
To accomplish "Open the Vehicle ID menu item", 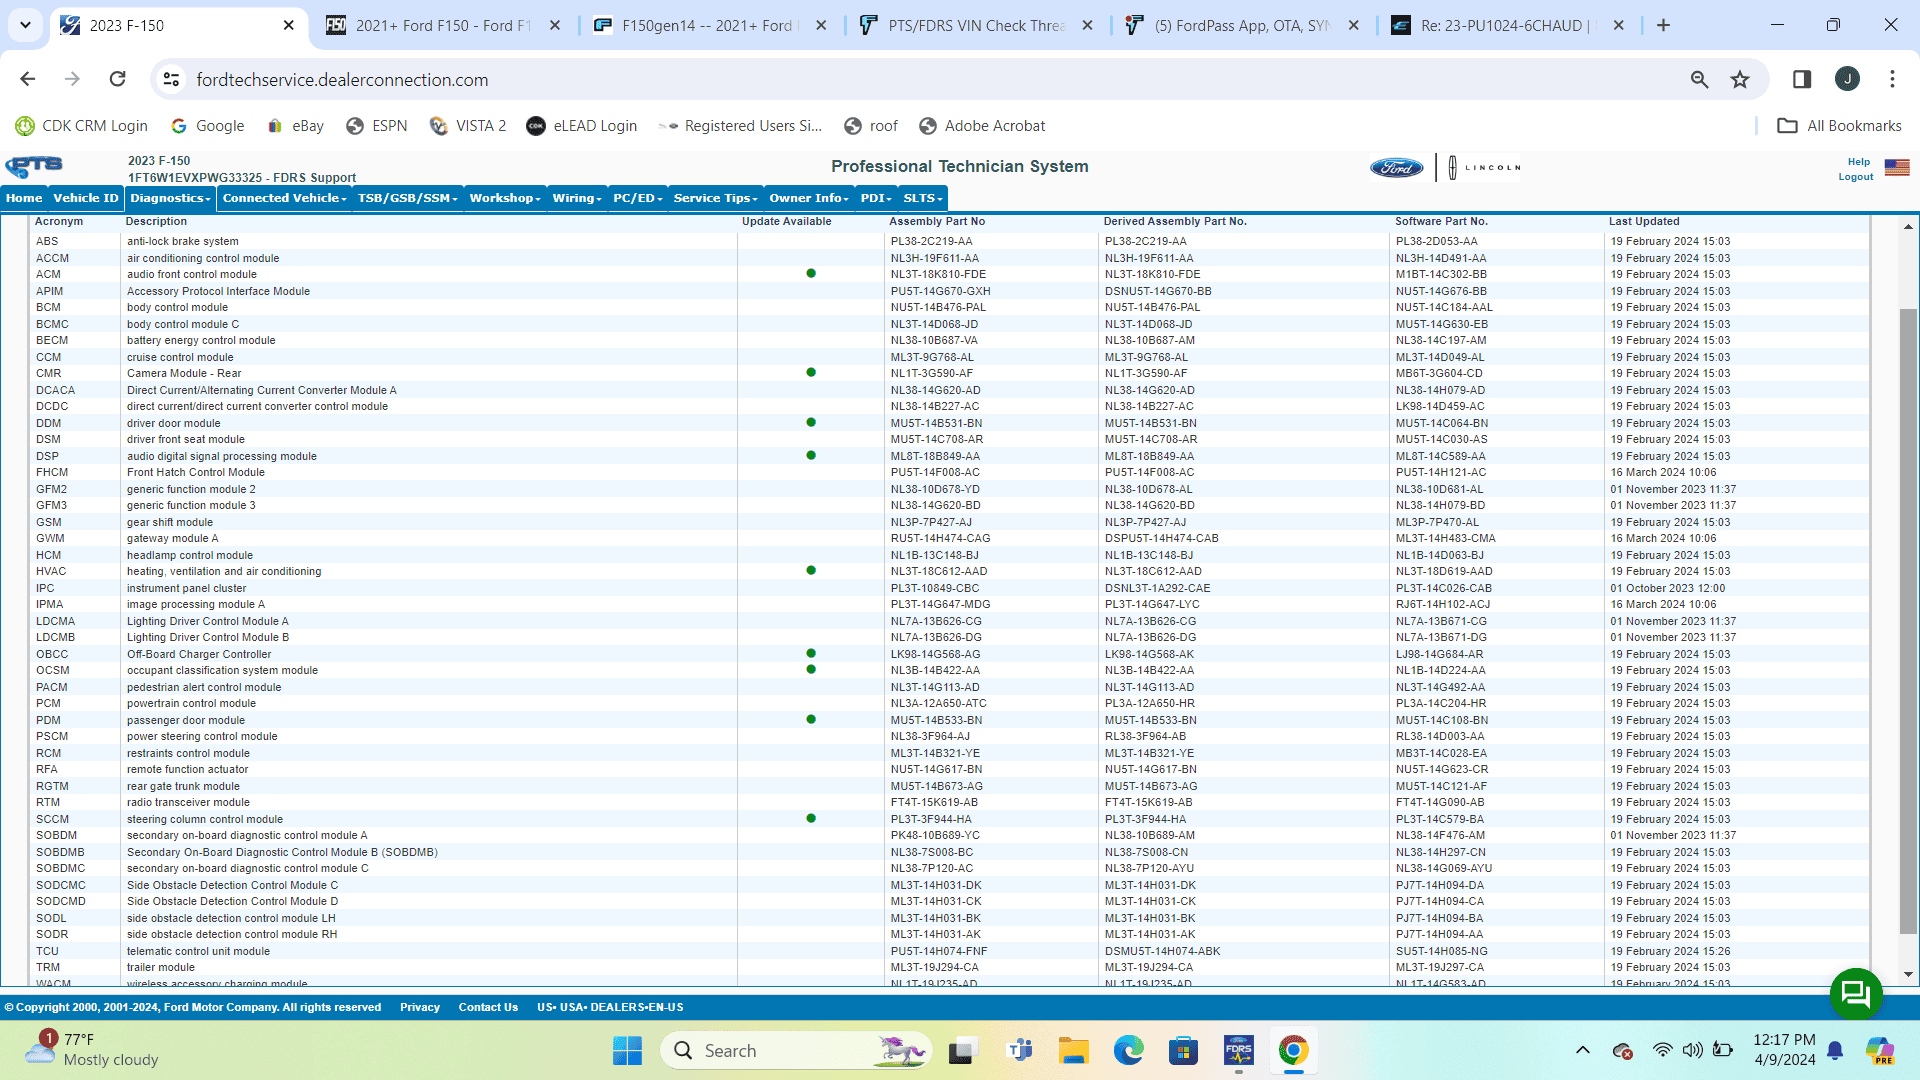I will click(85, 198).
